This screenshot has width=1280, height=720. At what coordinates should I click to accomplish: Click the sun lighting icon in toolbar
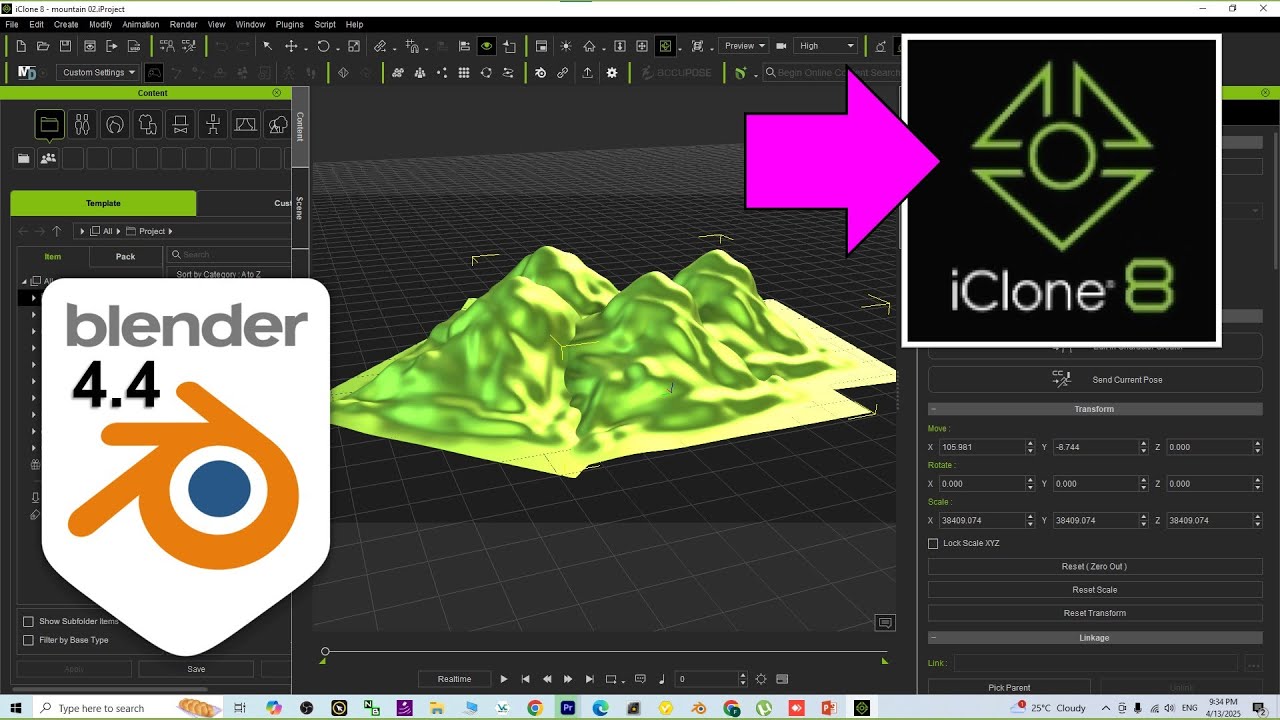pyautogui.click(x=566, y=46)
